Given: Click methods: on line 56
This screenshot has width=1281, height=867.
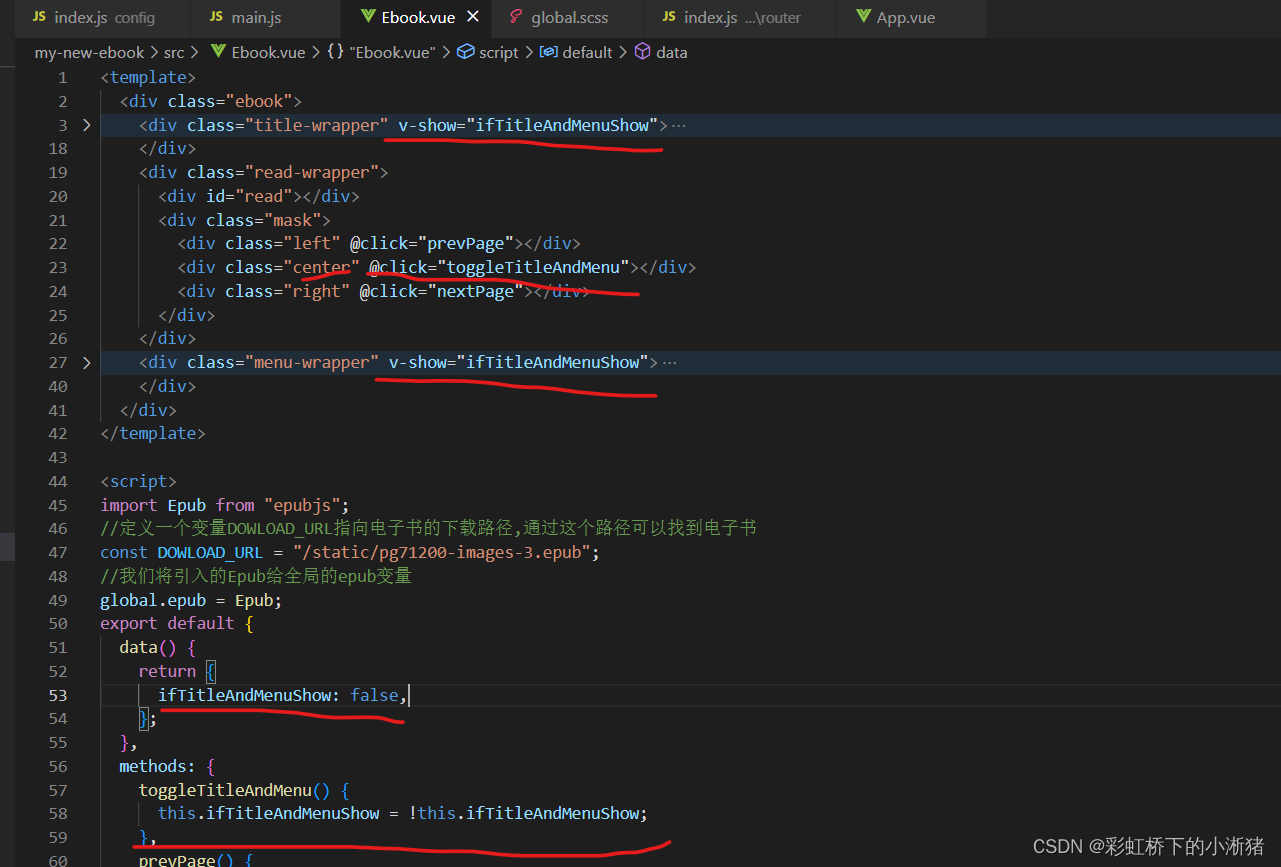Looking at the screenshot, I should (x=157, y=766).
